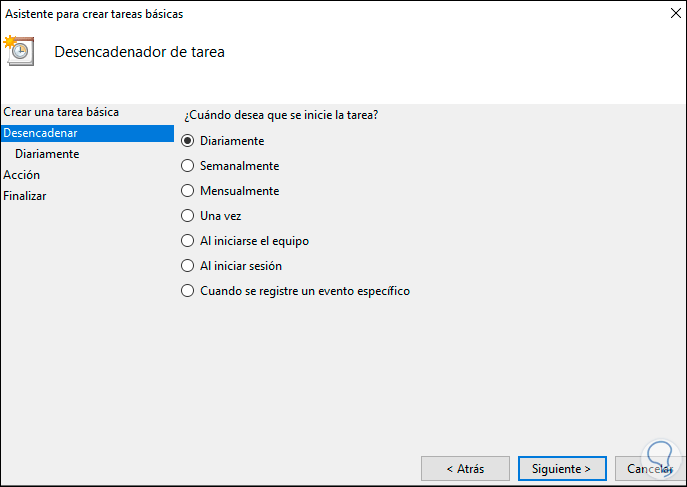Open the Finalizar step in sidebar
The height and width of the screenshot is (487, 687).
click(x=25, y=196)
